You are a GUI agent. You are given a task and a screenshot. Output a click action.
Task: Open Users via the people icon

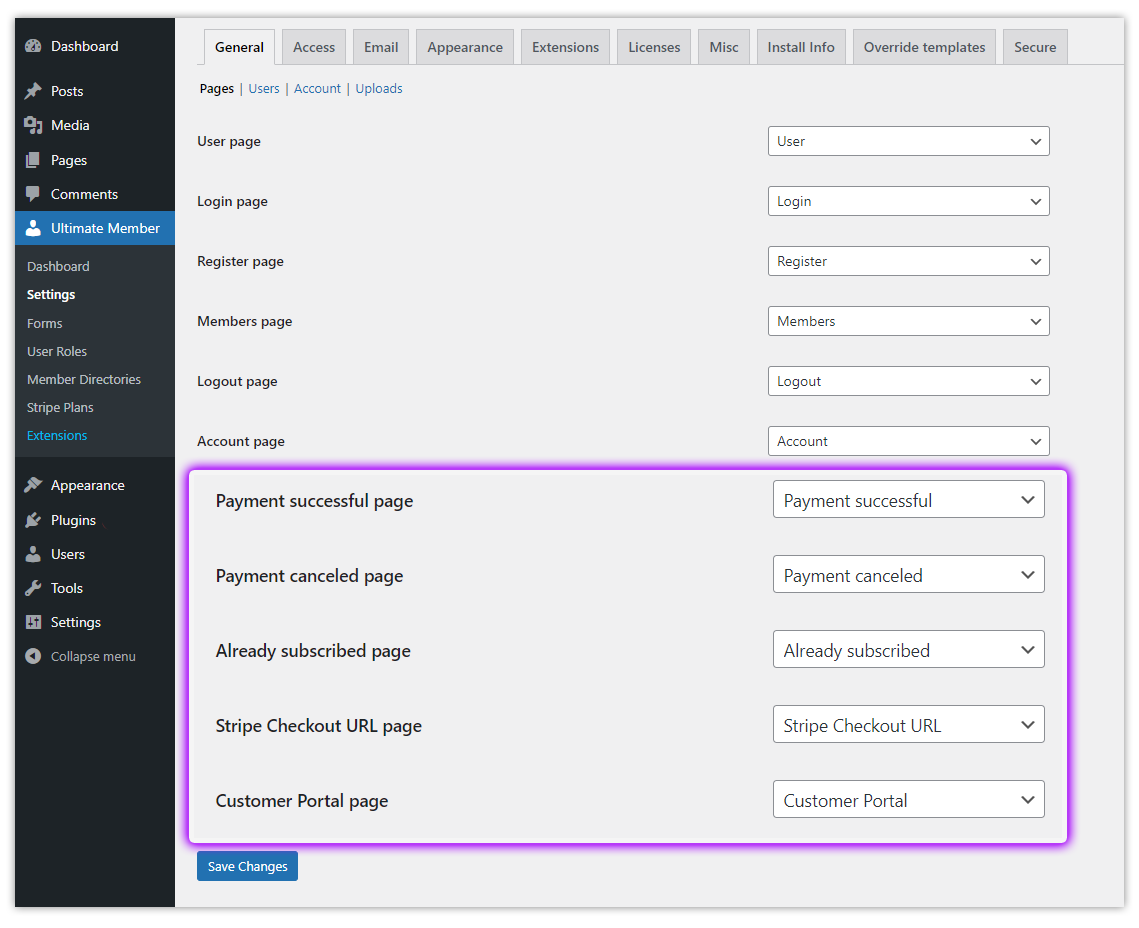click(x=32, y=554)
